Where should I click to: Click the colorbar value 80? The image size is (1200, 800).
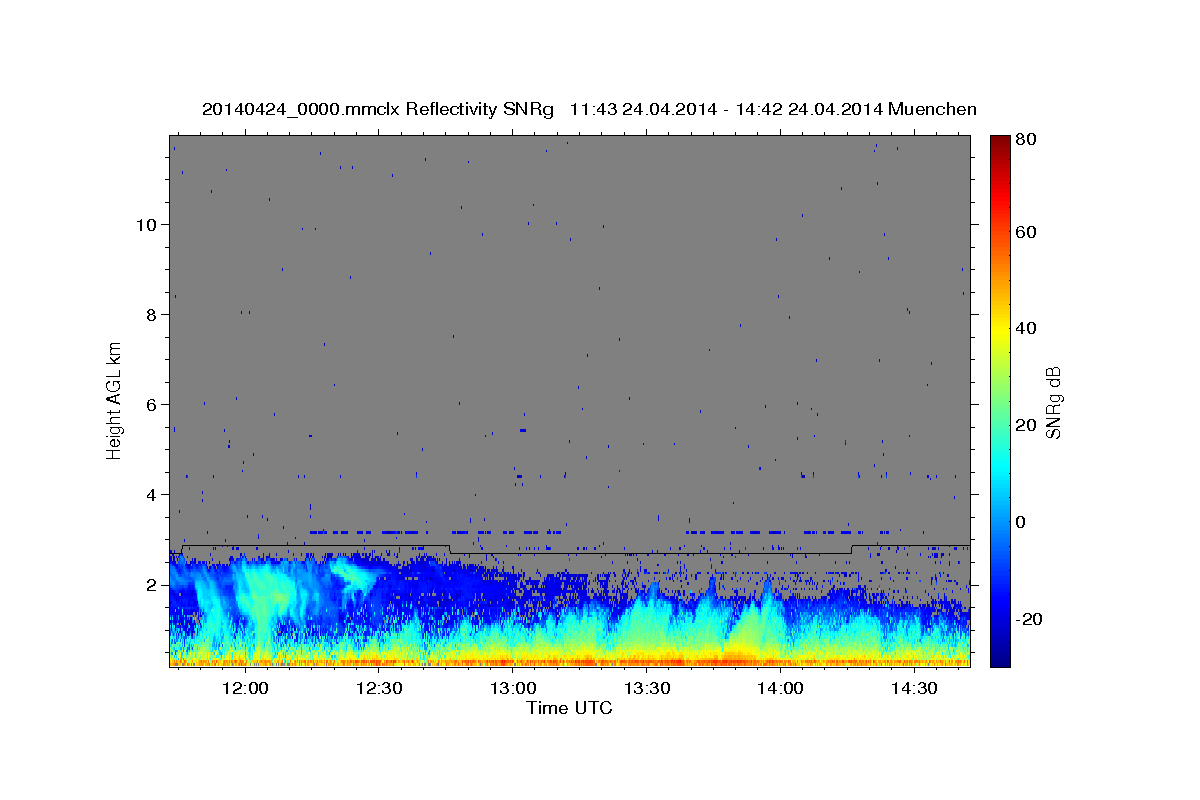pos(1025,139)
